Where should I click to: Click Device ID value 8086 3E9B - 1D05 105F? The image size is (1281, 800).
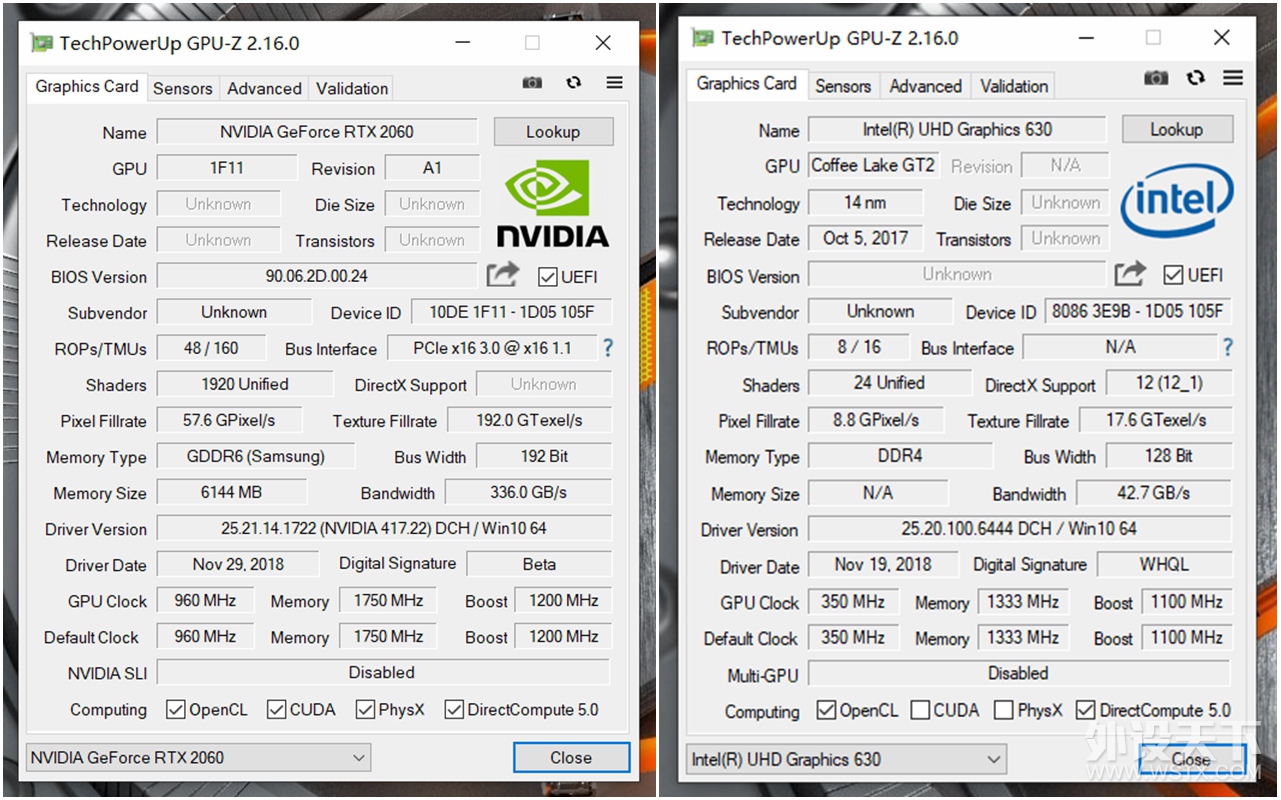coord(1138,311)
